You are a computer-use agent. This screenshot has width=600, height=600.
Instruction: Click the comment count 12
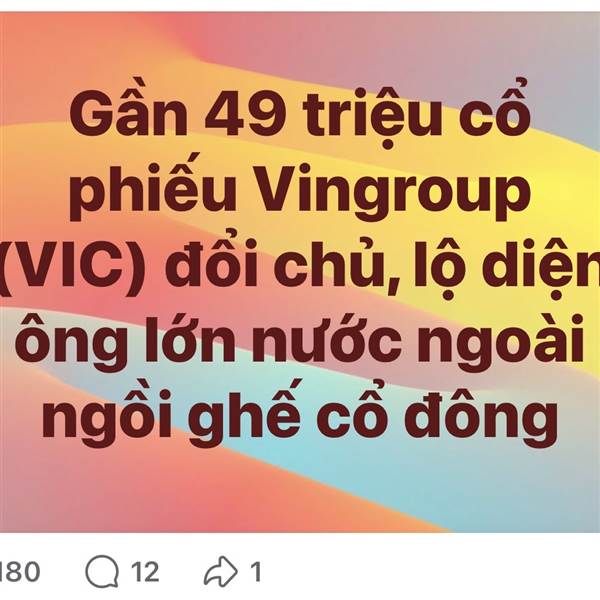145,572
